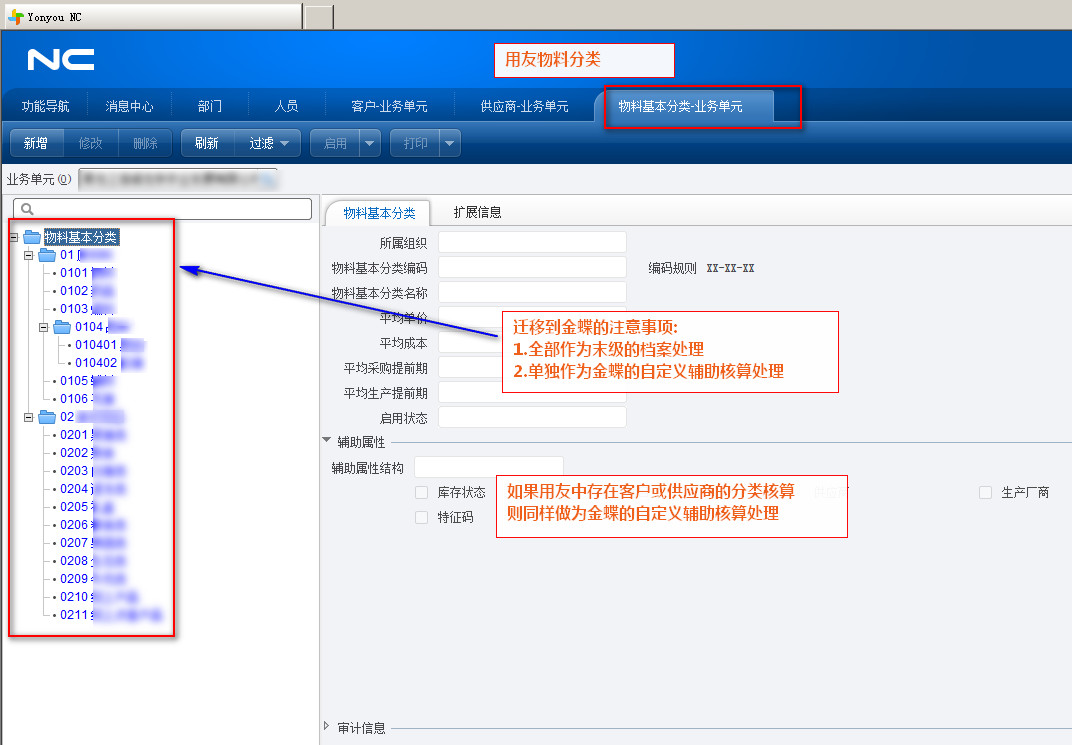Screen dimensions: 1072x745
Task: Toggle the 生产厂商 checkbox
Action: coord(985,492)
